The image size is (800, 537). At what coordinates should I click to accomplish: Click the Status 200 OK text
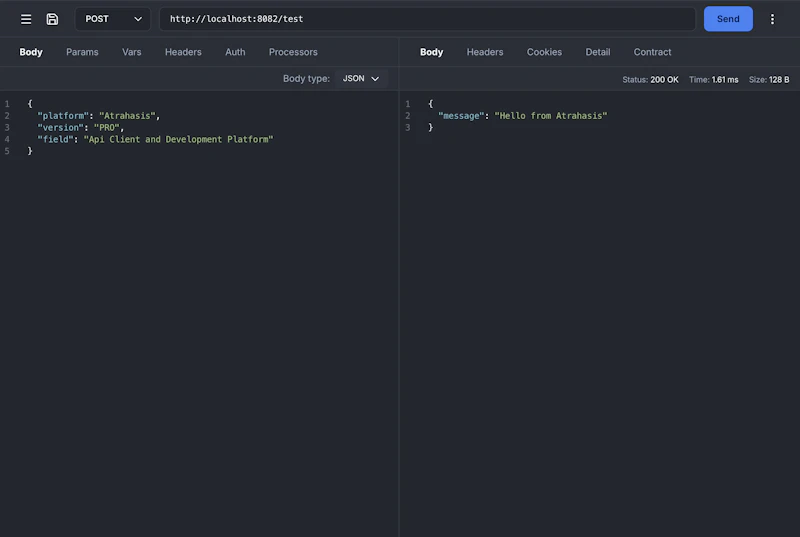[x=650, y=80]
